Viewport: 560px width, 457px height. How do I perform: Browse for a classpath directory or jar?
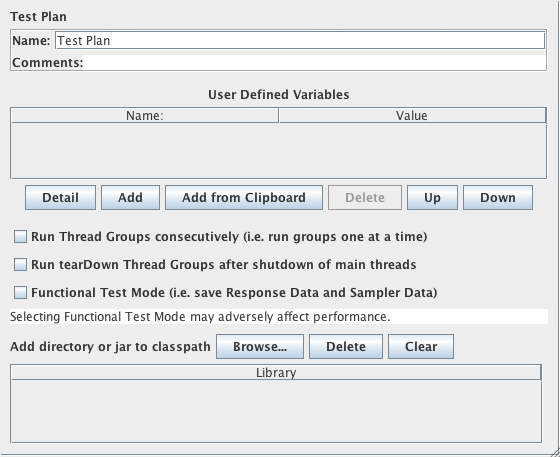(260, 346)
